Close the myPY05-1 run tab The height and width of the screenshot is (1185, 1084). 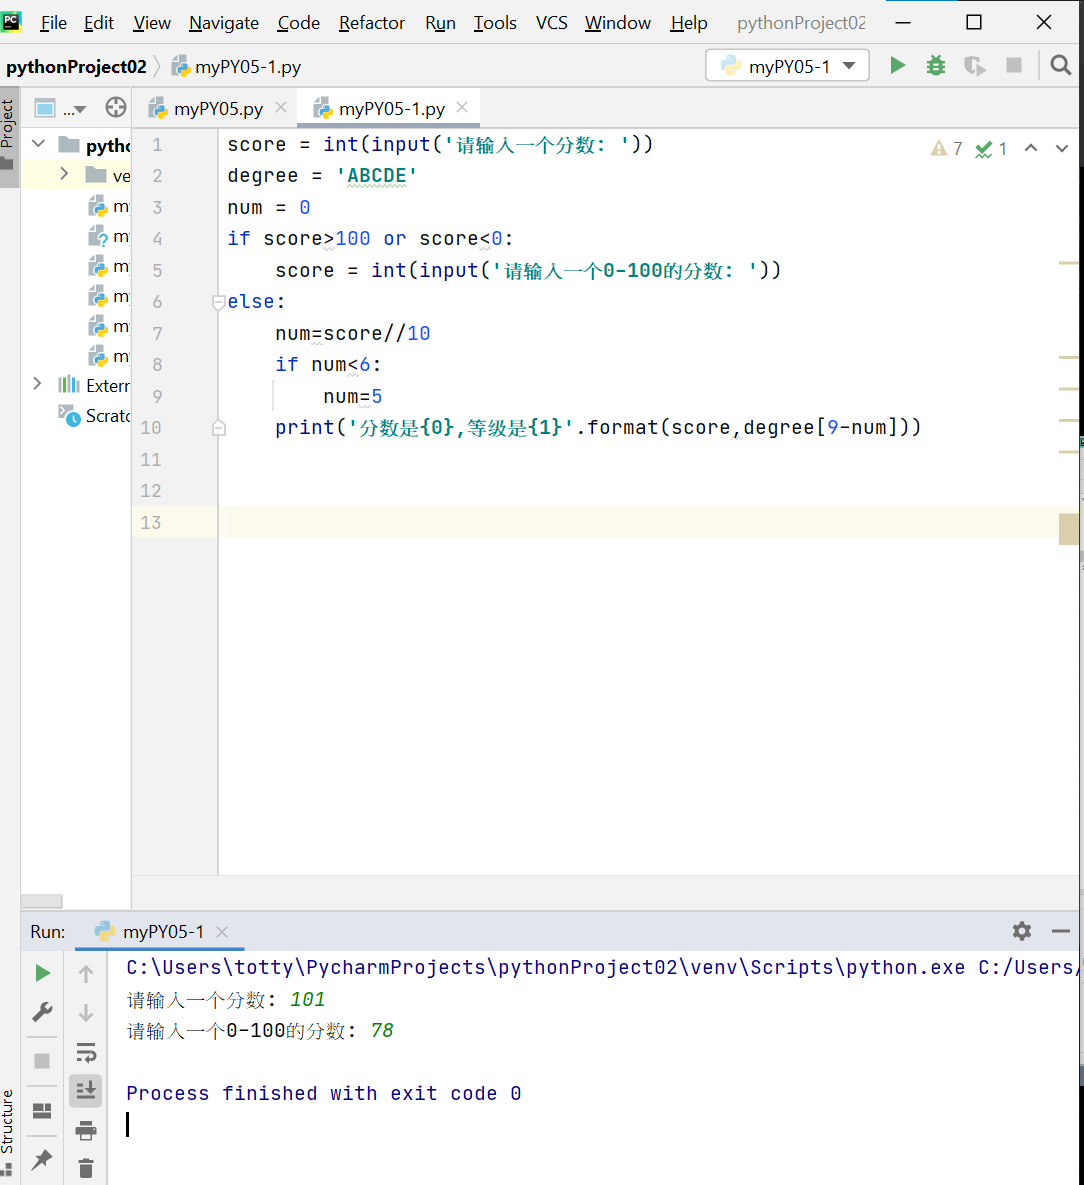click(x=222, y=932)
